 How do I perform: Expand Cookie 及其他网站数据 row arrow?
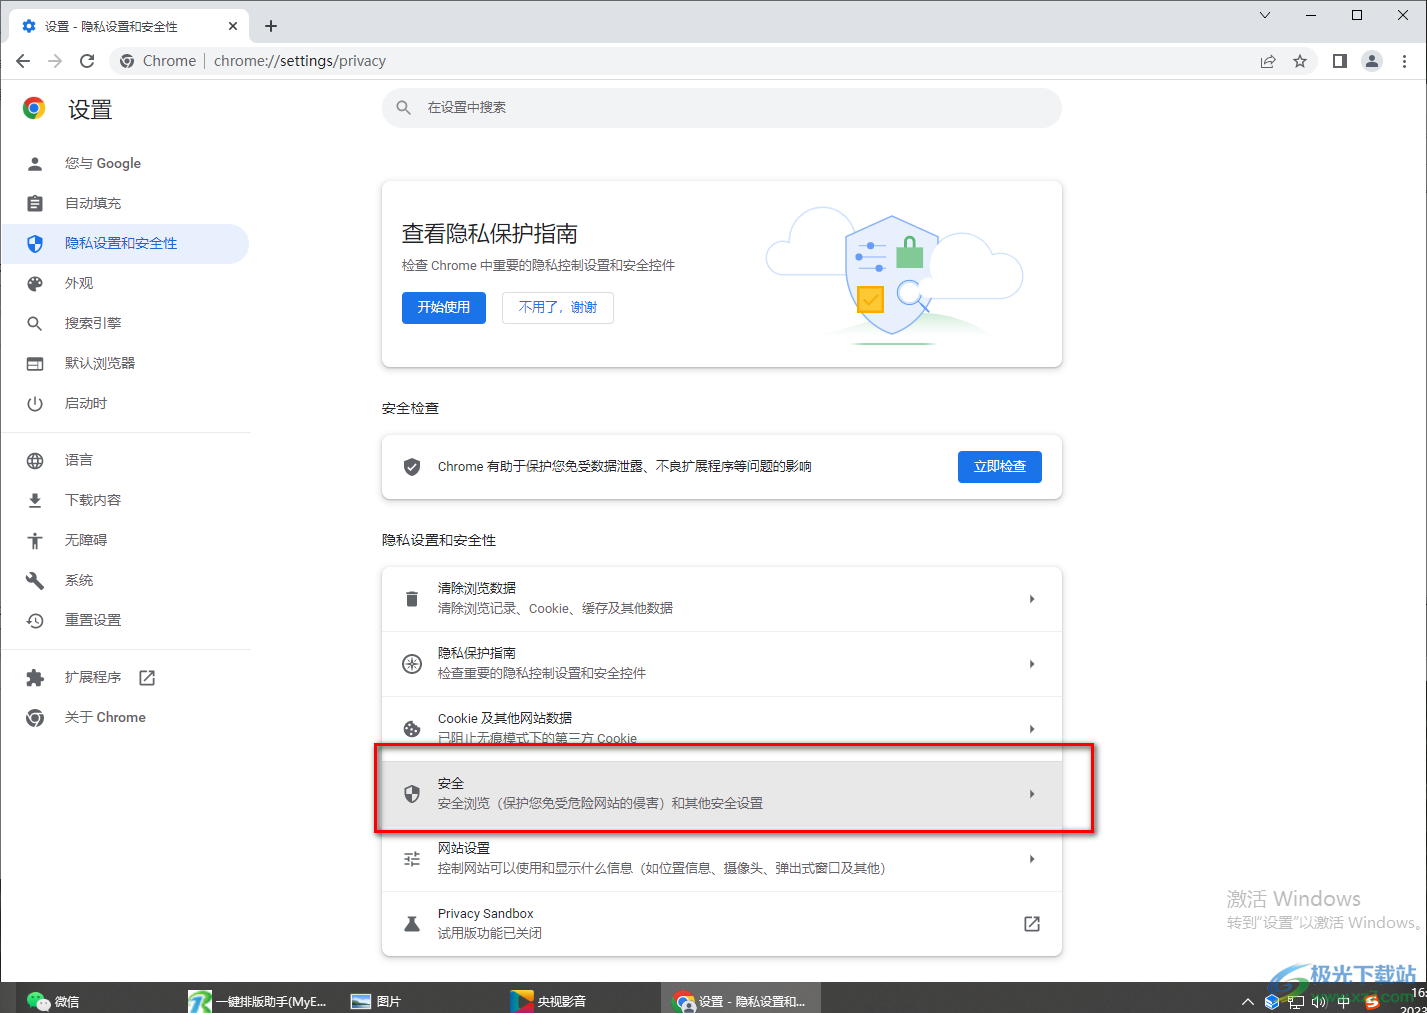[x=1032, y=729]
